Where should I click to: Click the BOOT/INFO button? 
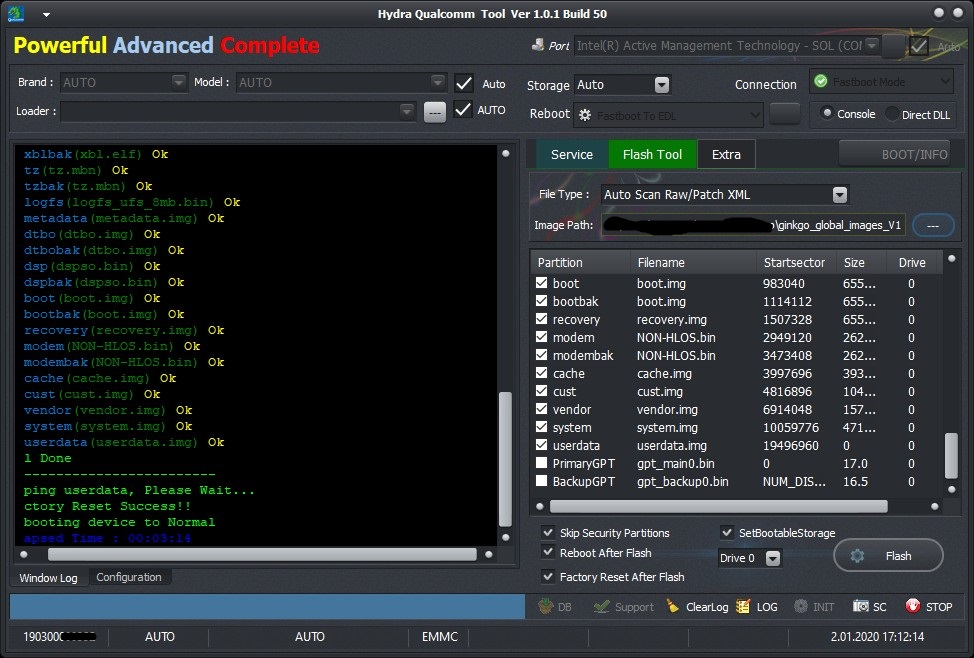896,154
